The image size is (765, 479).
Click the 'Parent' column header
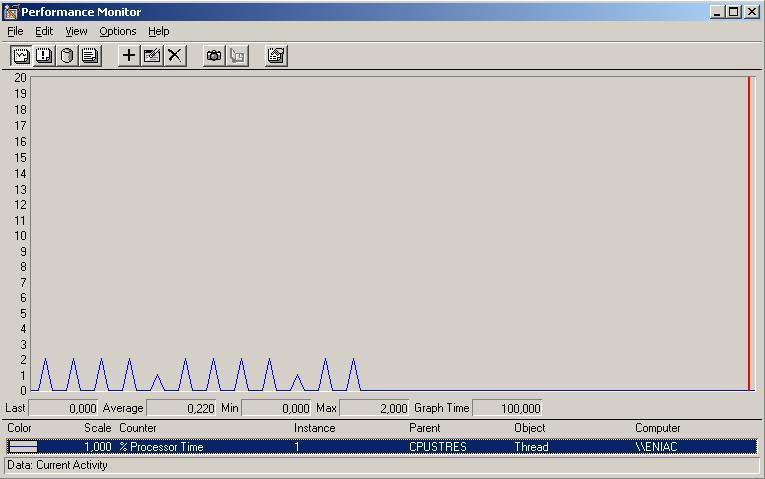coord(424,428)
